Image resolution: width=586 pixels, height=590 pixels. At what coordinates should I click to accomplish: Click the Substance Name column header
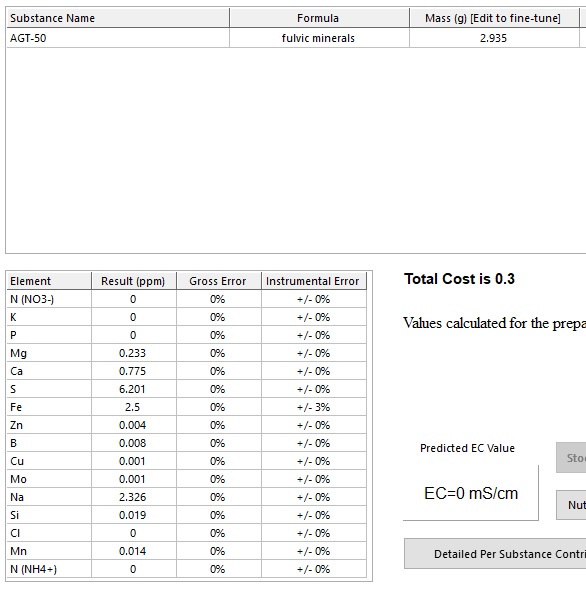[118, 18]
